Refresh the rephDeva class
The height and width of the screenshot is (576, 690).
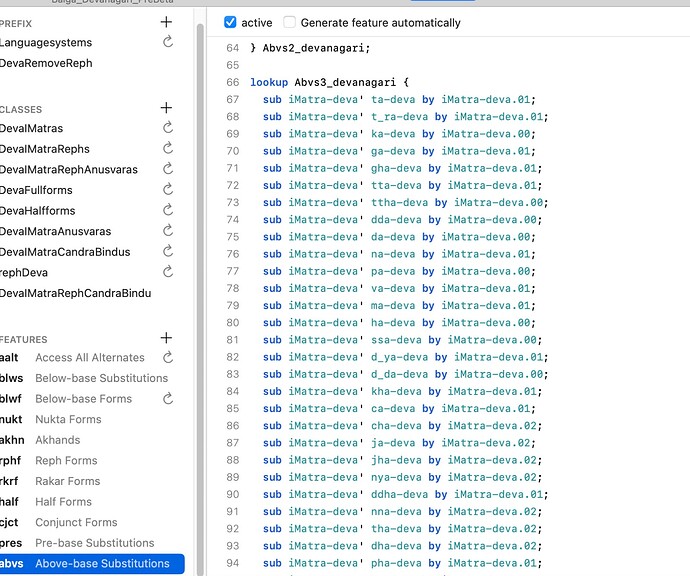(168, 272)
